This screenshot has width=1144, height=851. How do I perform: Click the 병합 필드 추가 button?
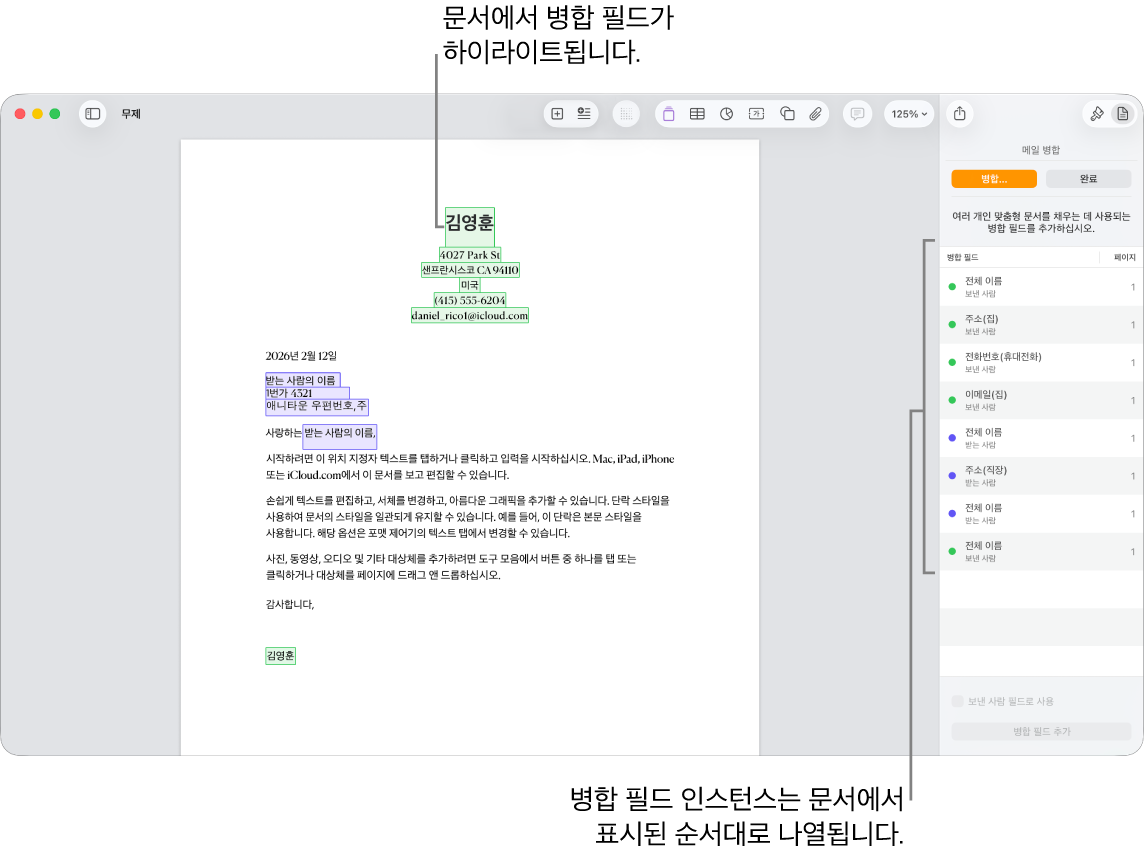(x=1041, y=731)
